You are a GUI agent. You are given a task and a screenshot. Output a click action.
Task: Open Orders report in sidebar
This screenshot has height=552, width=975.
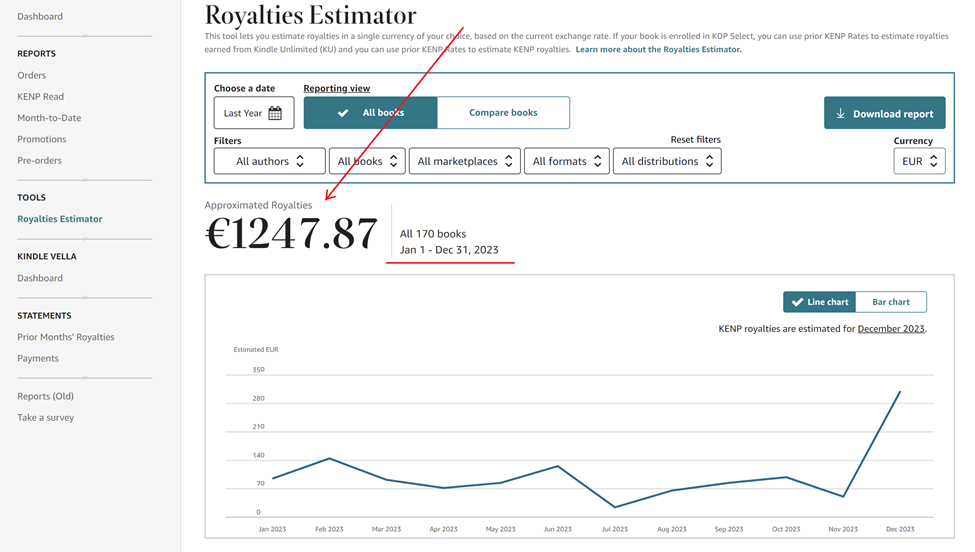coord(32,75)
